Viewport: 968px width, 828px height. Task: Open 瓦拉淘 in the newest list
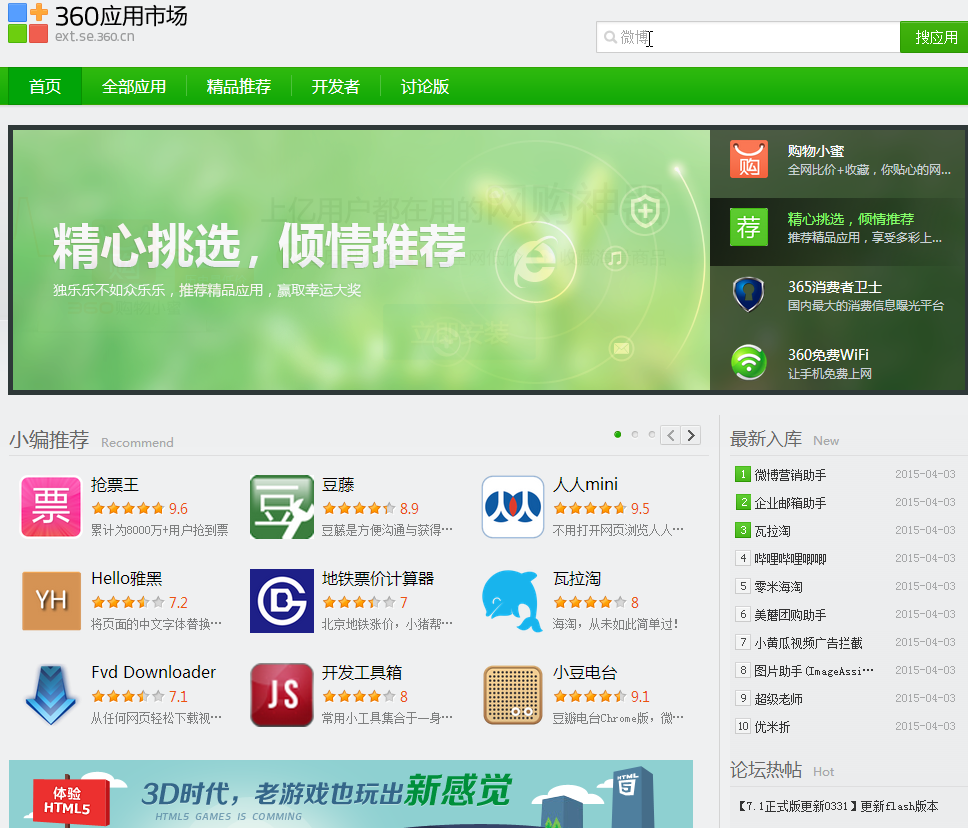coord(772,531)
